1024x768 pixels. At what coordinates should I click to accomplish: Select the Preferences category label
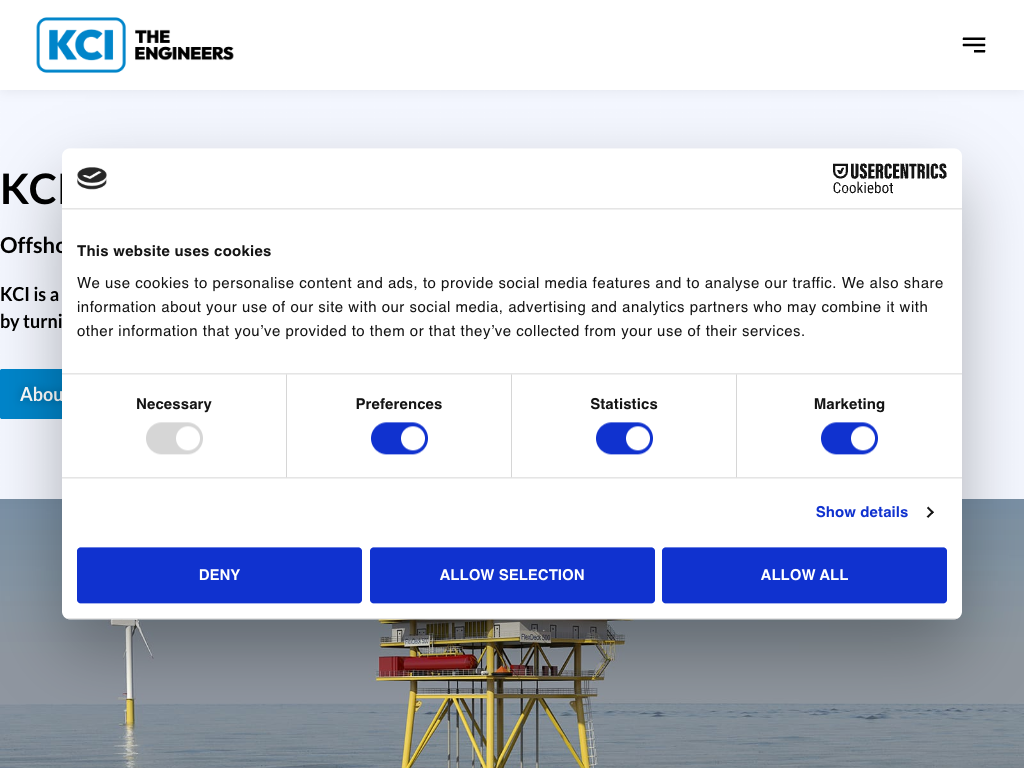click(399, 404)
